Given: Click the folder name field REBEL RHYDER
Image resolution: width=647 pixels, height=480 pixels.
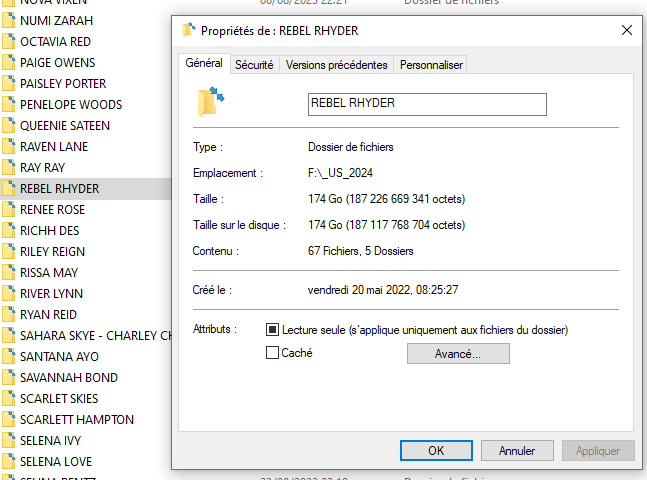Looking at the screenshot, I should (427, 104).
